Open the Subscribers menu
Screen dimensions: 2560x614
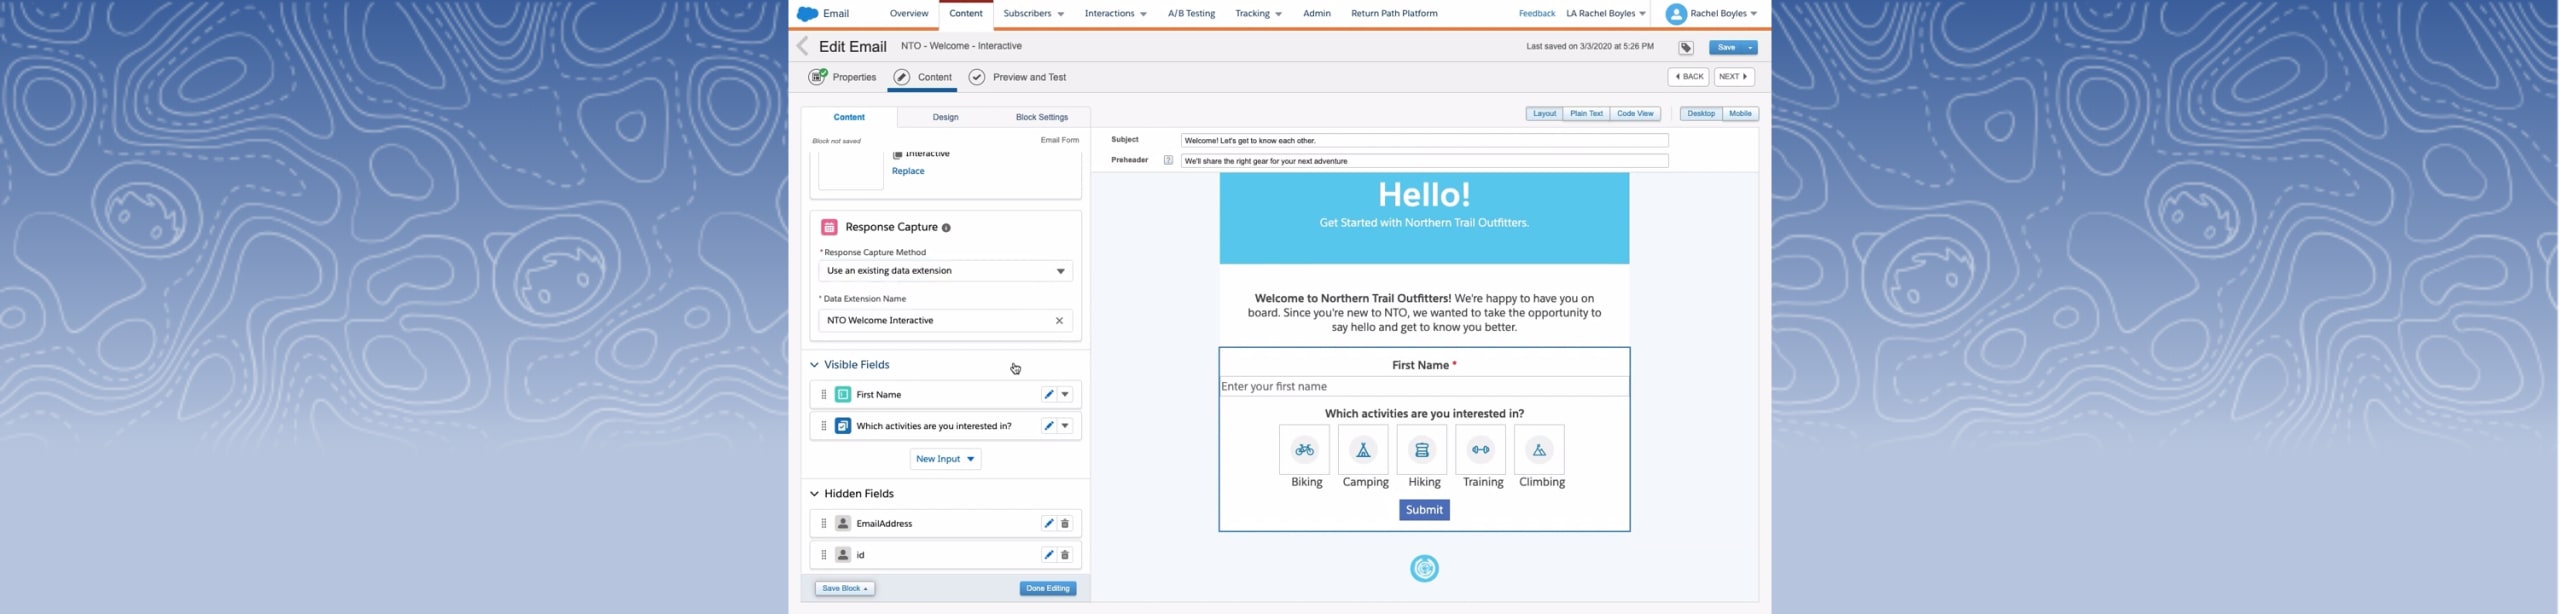click(x=1033, y=14)
